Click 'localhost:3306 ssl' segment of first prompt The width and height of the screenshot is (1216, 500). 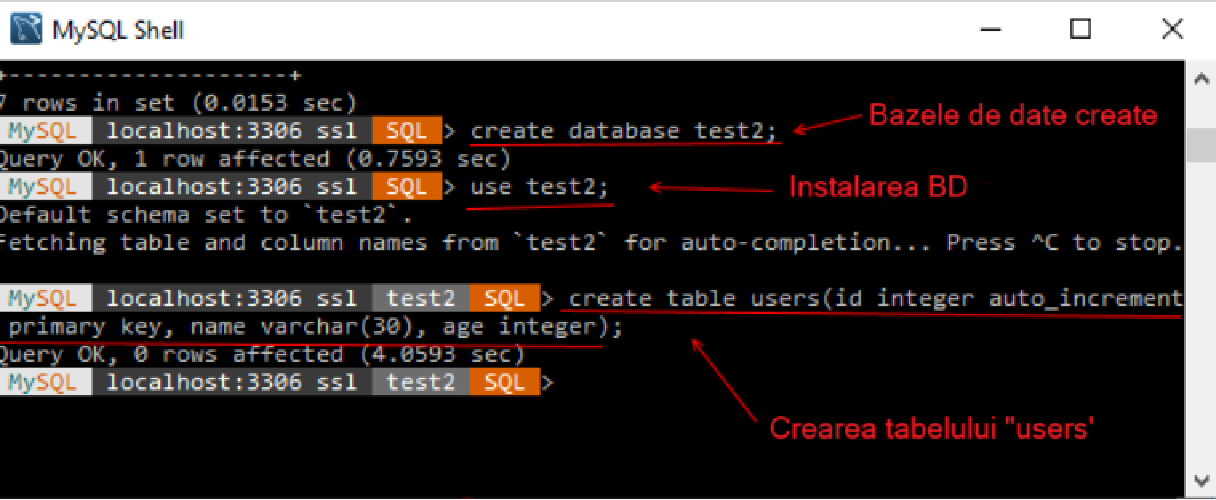click(232, 131)
